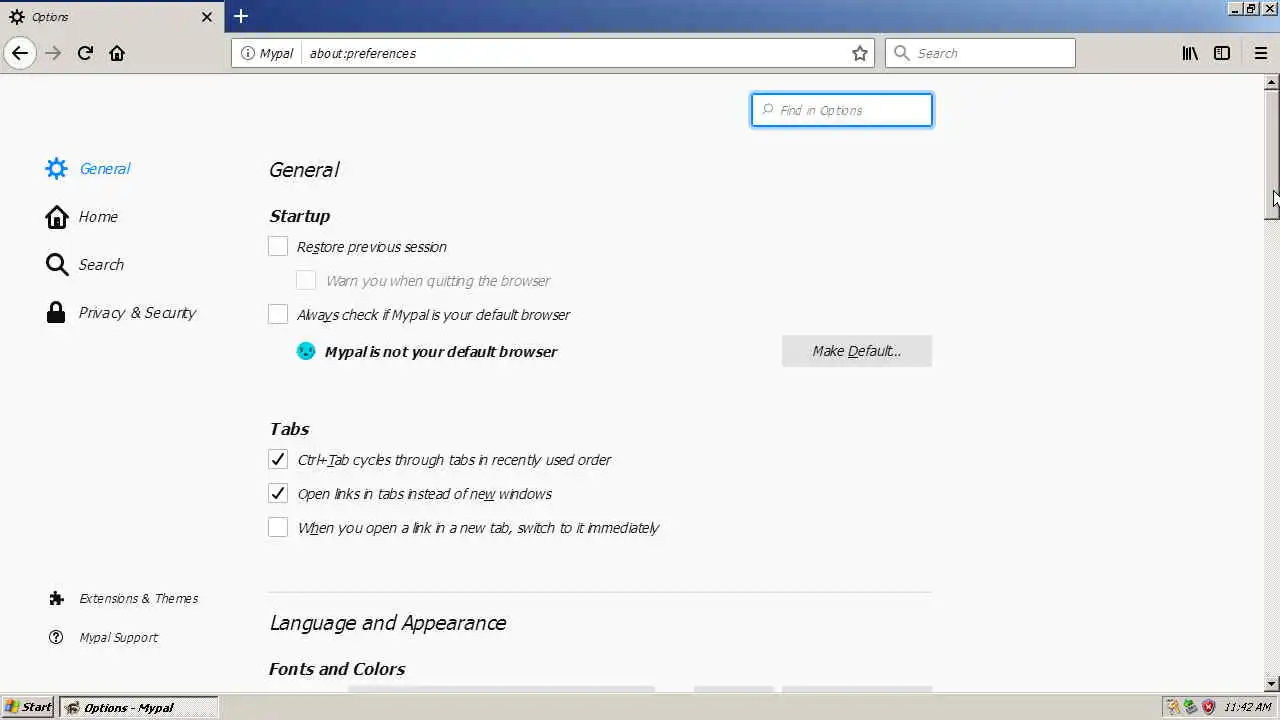The height and width of the screenshot is (720, 1280).
Task: Click the forward arrow navigation button
Action: tap(53, 53)
